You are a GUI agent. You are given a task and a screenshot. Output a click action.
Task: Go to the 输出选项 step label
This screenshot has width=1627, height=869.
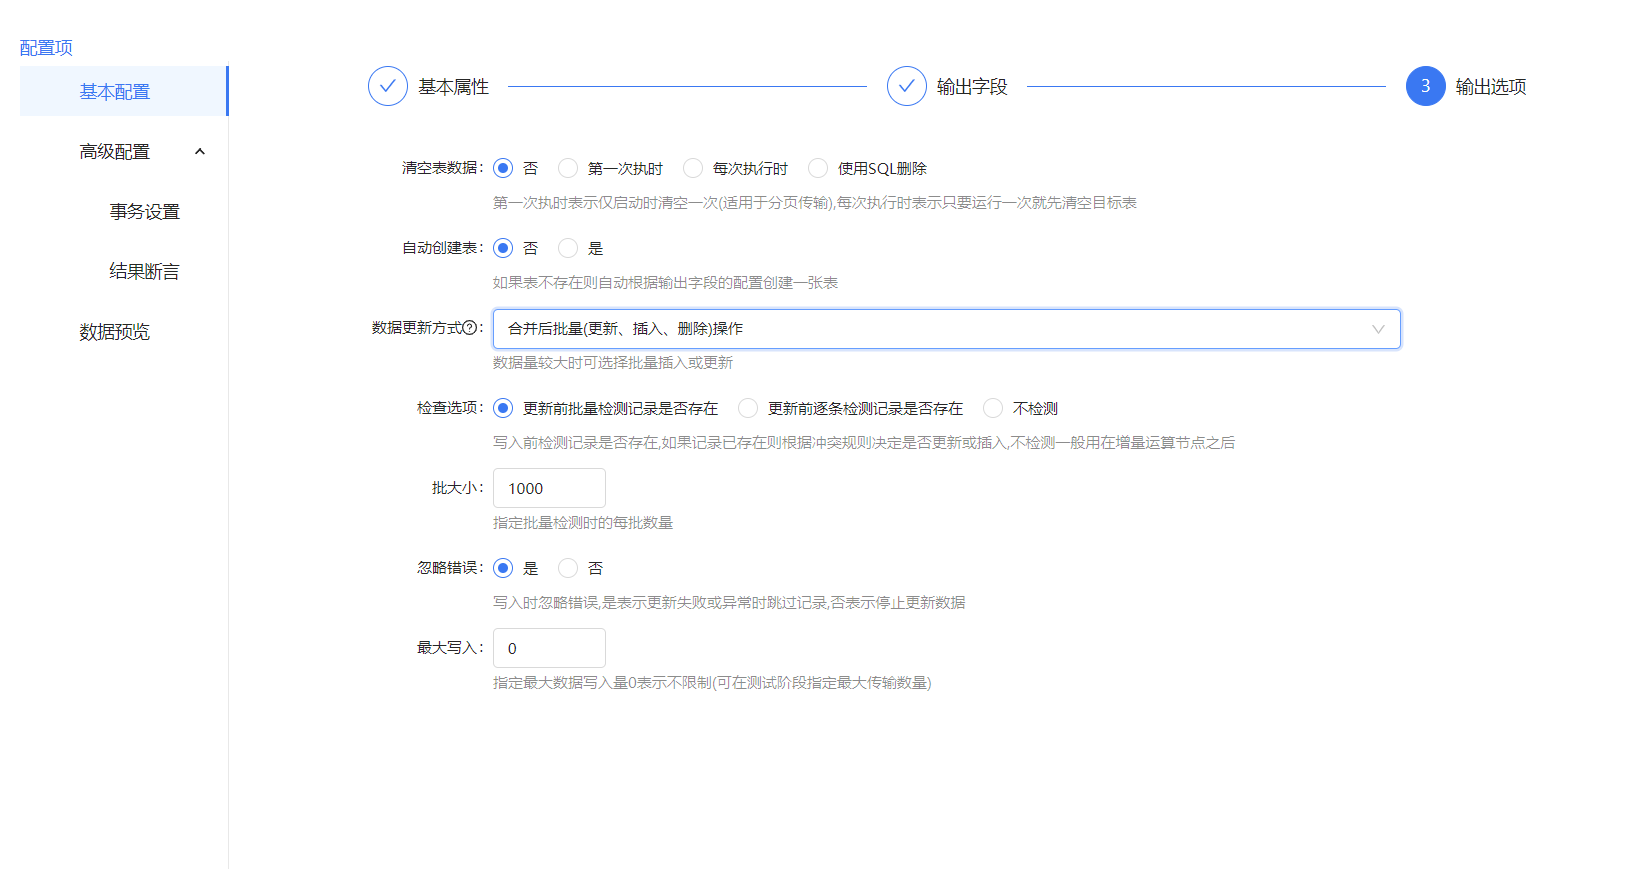pyautogui.click(x=1491, y=87)
